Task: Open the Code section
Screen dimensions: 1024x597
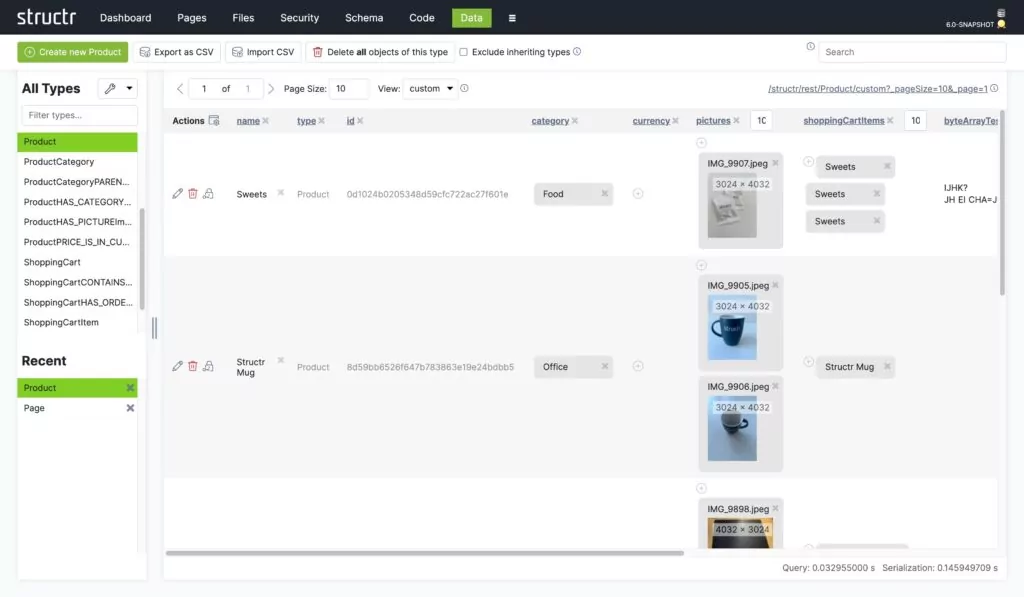Action: point(422,18)
